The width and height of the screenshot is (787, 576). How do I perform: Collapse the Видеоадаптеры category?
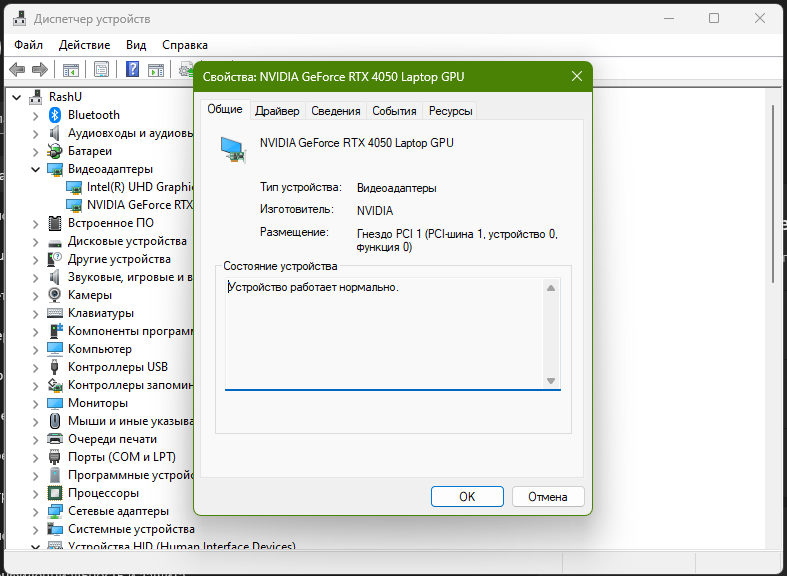click(35, 170)
